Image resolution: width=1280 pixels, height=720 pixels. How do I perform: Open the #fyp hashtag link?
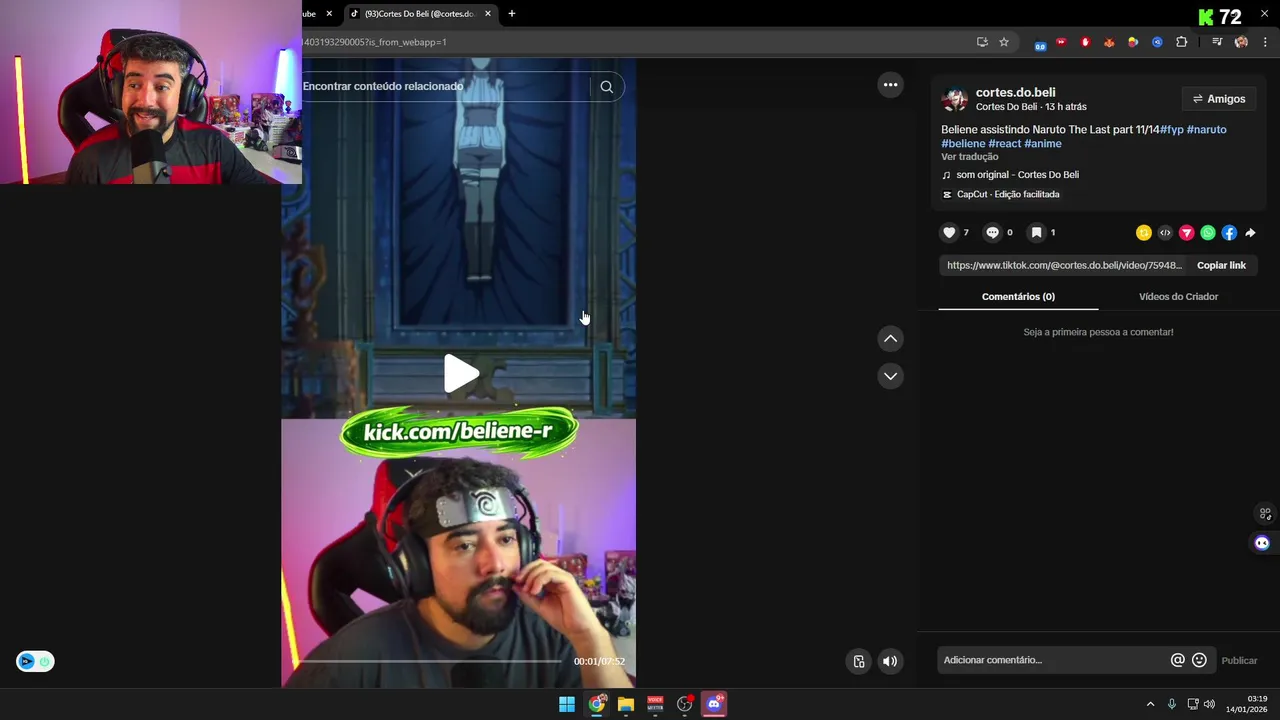click(1171, 130)
